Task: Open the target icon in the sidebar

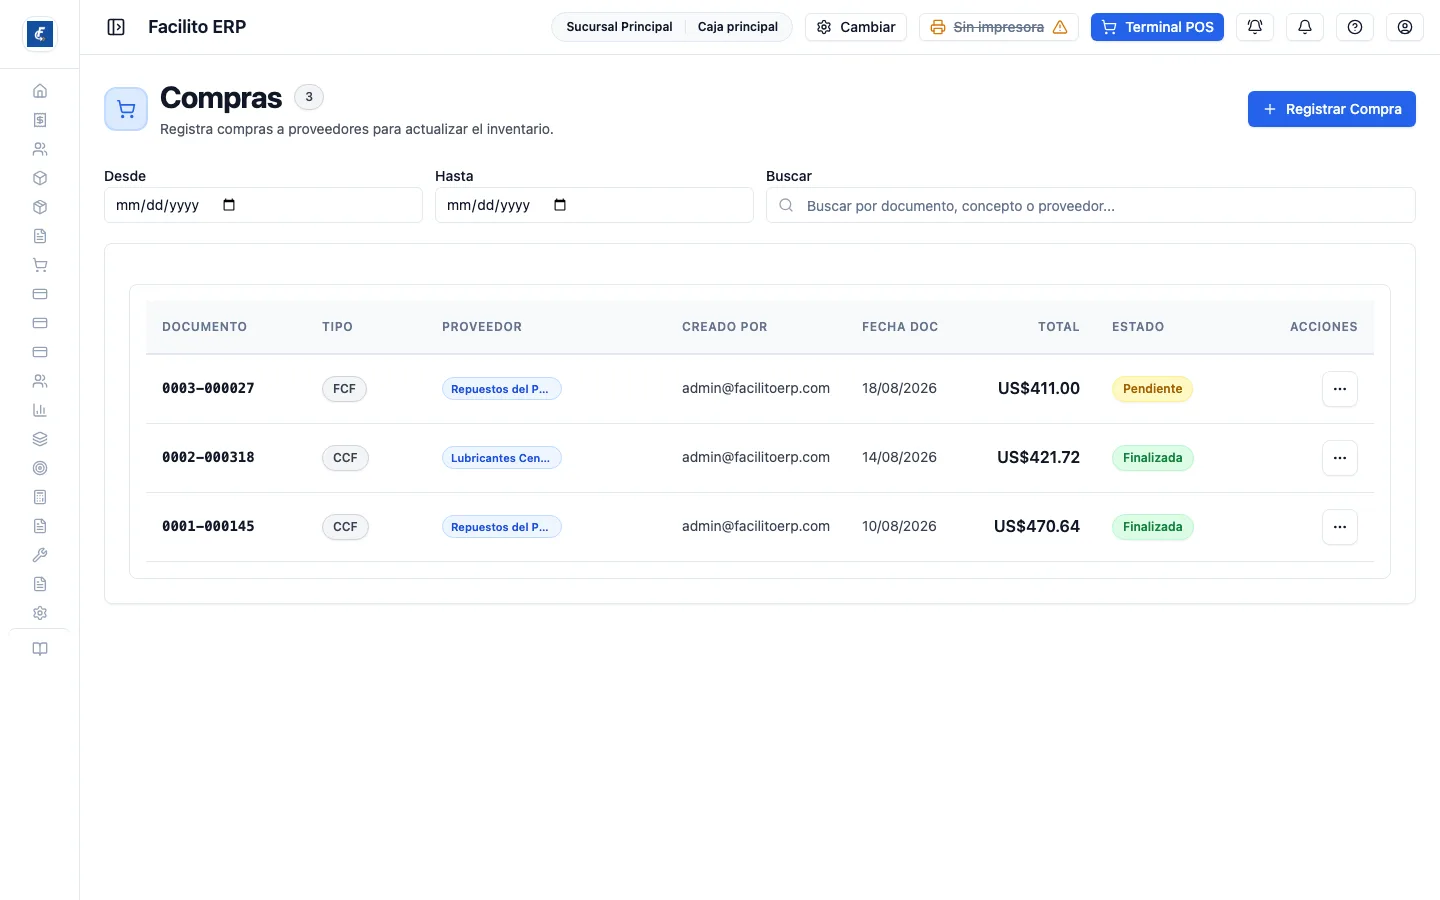Action: coord(40,468)
